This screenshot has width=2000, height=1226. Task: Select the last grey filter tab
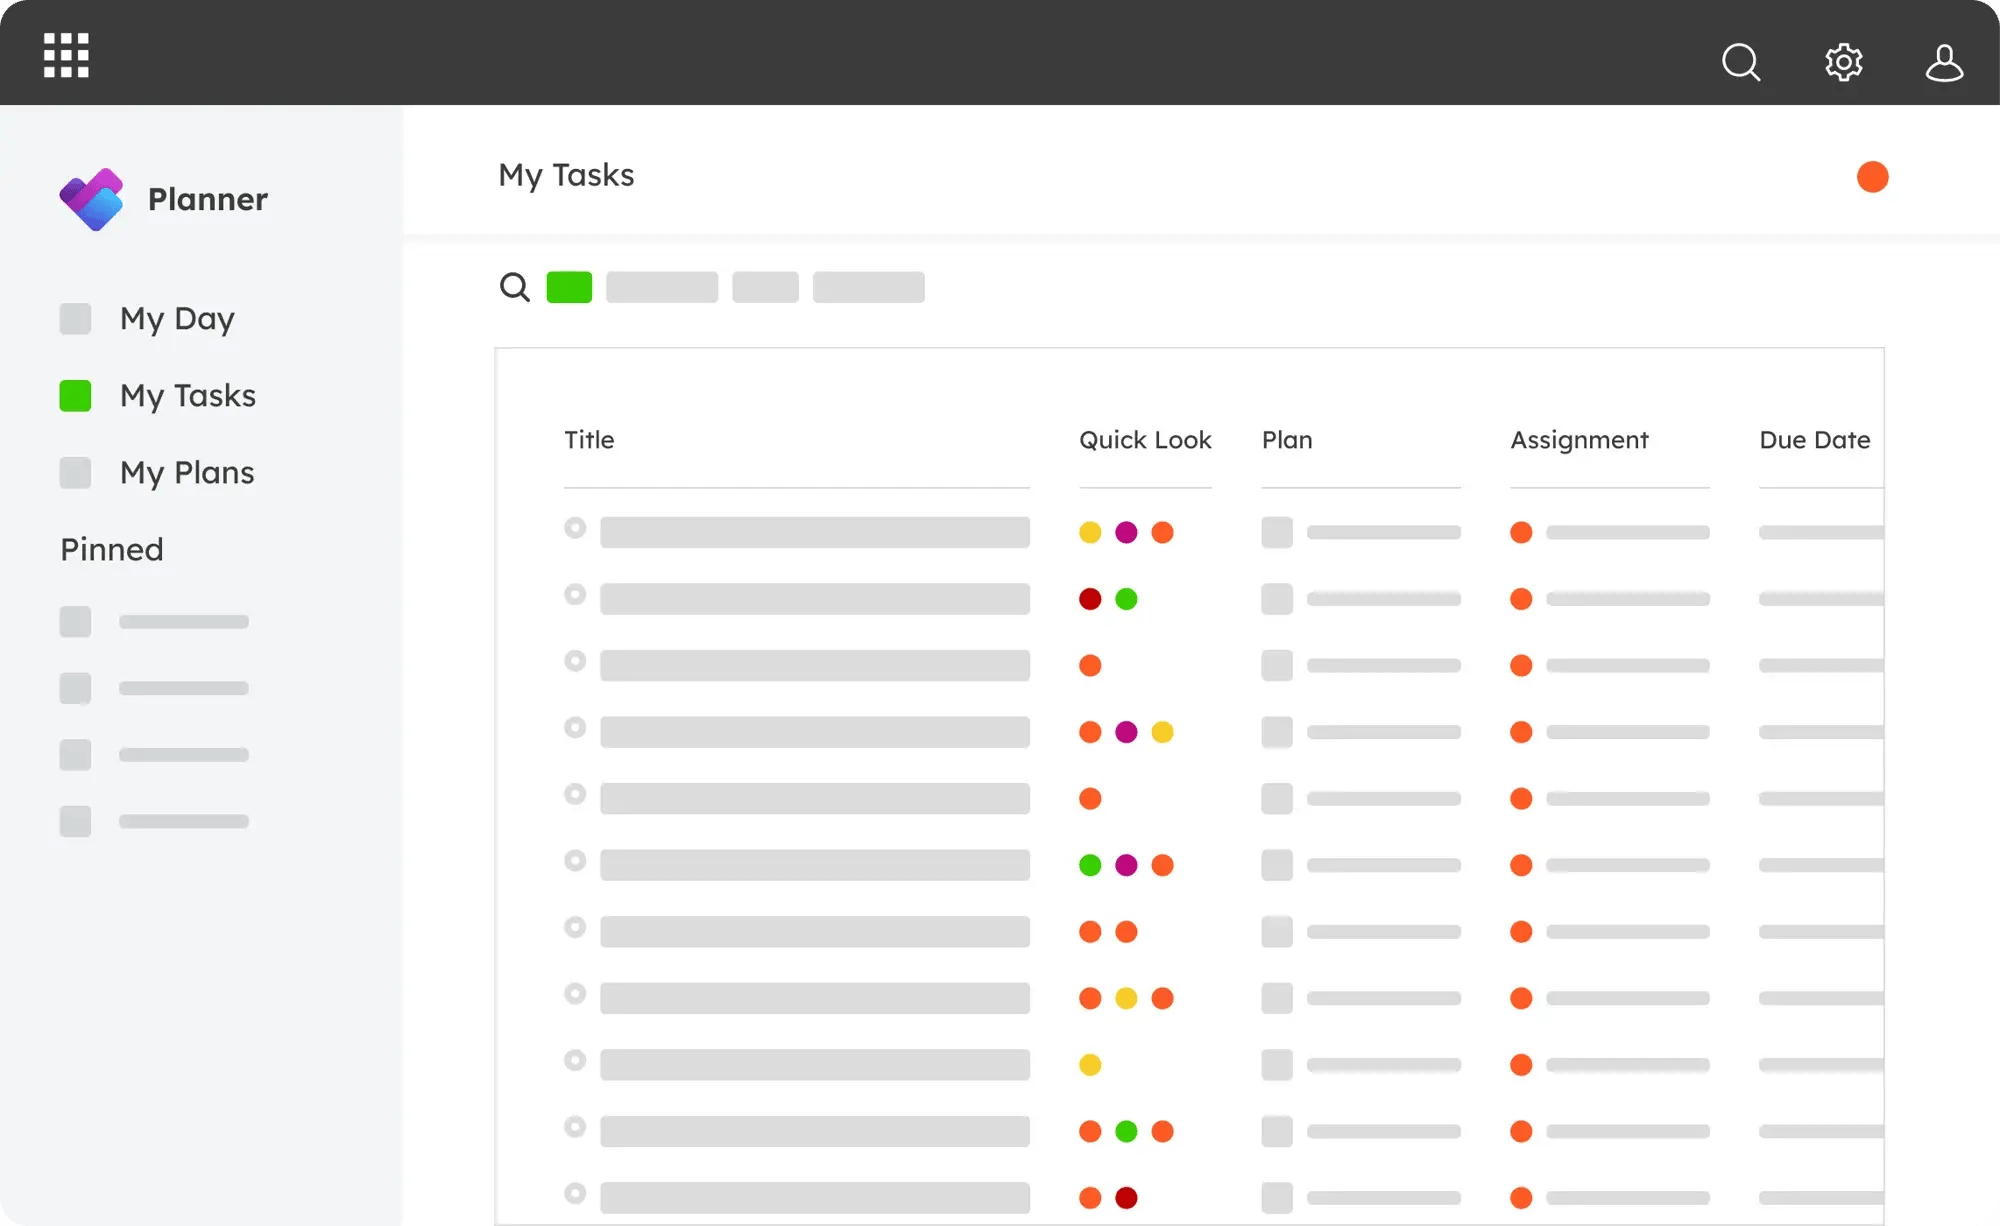point(869,287)
